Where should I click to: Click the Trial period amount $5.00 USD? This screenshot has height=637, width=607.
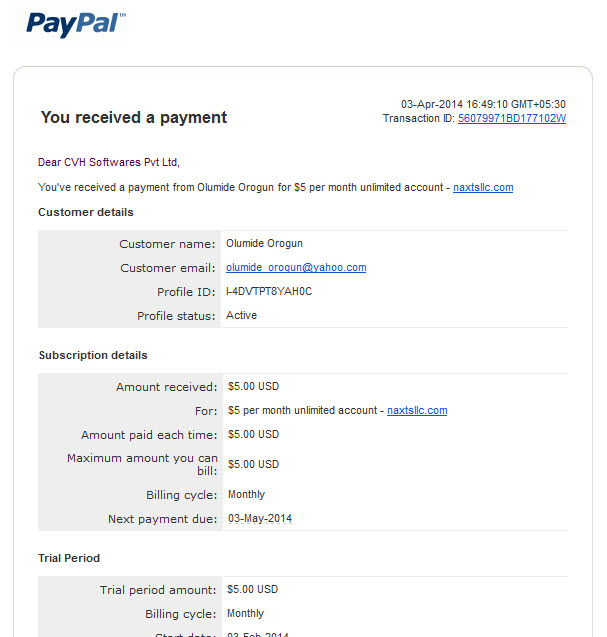coord(252,589)
